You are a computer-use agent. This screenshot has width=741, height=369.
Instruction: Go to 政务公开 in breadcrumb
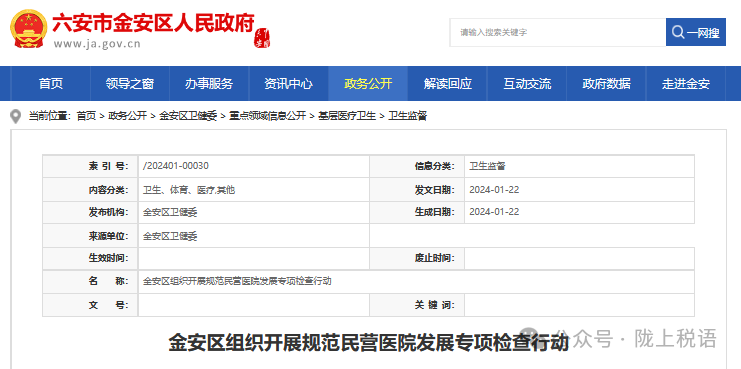pos(128,116)
